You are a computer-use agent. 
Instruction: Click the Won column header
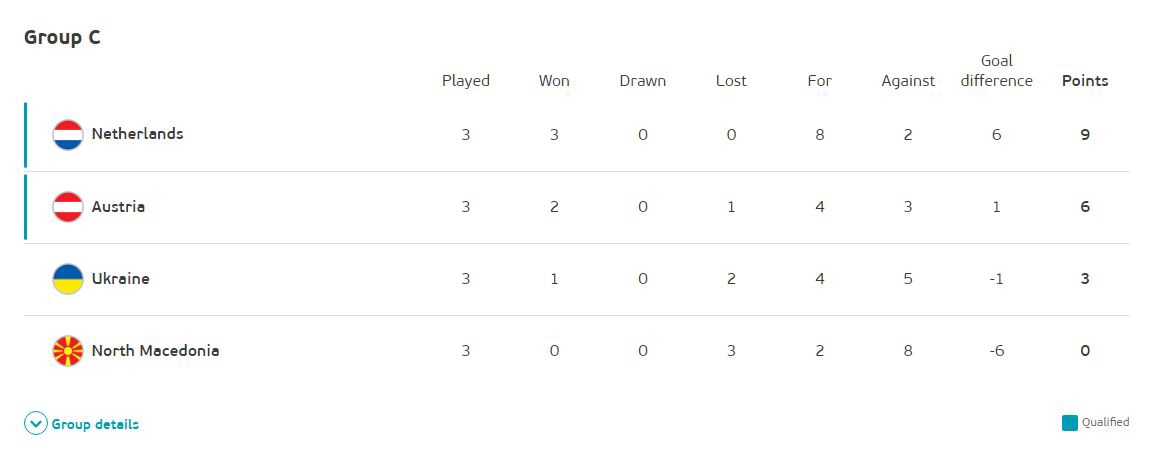[554, 81]
